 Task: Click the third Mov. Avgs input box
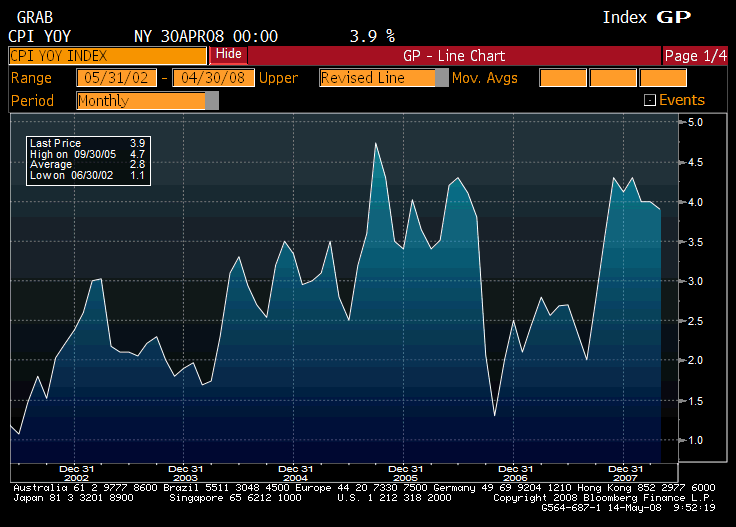point(662,78)
